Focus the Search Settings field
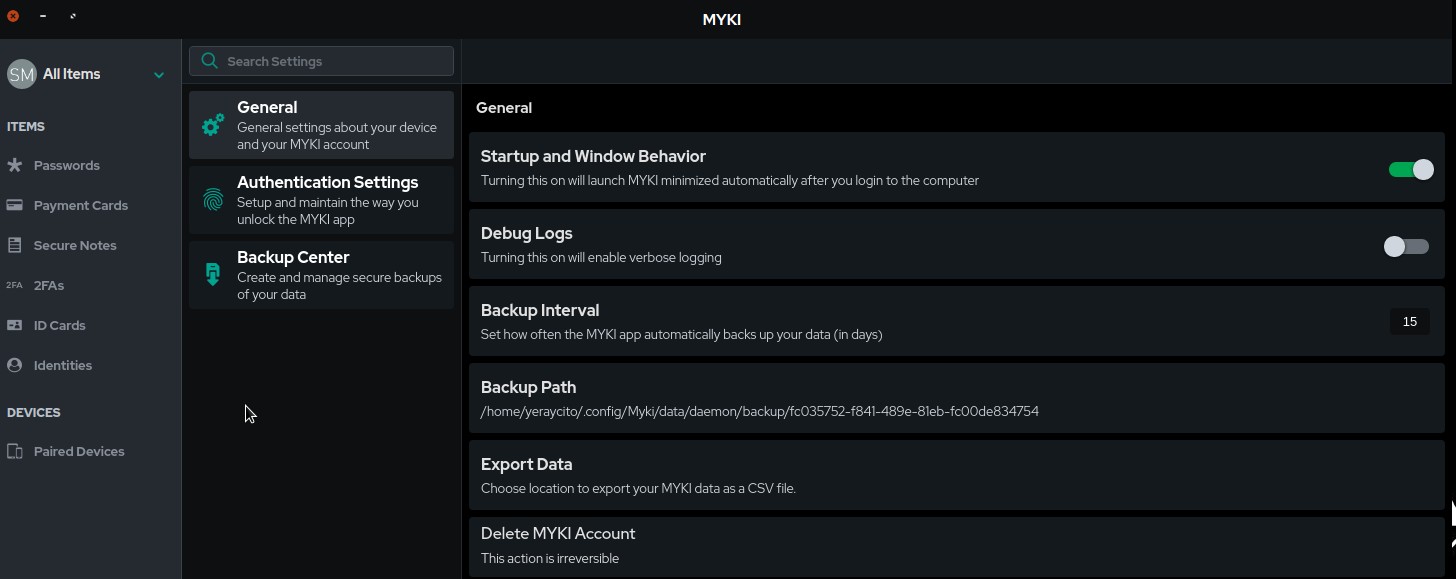Screen dimensions: 1456x579 330,61
